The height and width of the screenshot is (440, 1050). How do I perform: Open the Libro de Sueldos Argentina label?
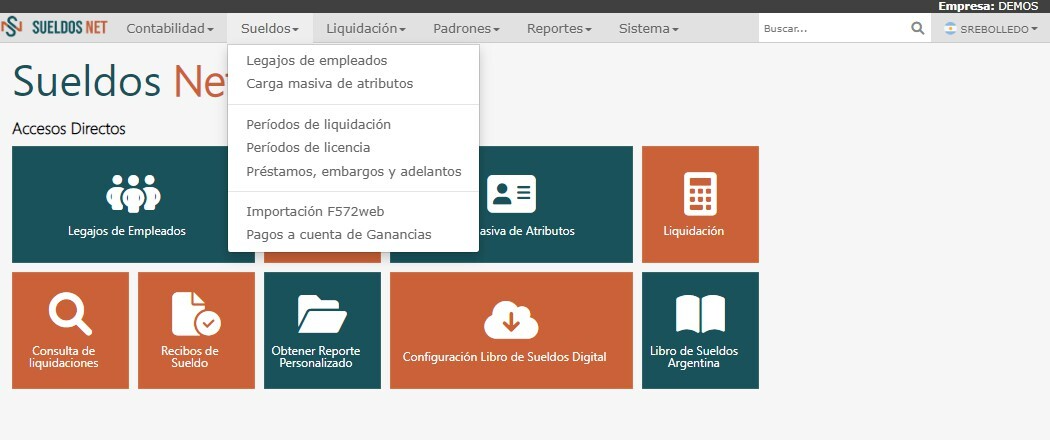(x=694, y=357)
